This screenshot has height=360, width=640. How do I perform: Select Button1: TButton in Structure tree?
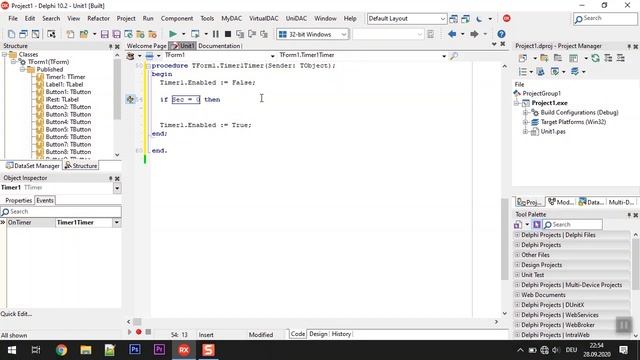[x=68, y=92]
